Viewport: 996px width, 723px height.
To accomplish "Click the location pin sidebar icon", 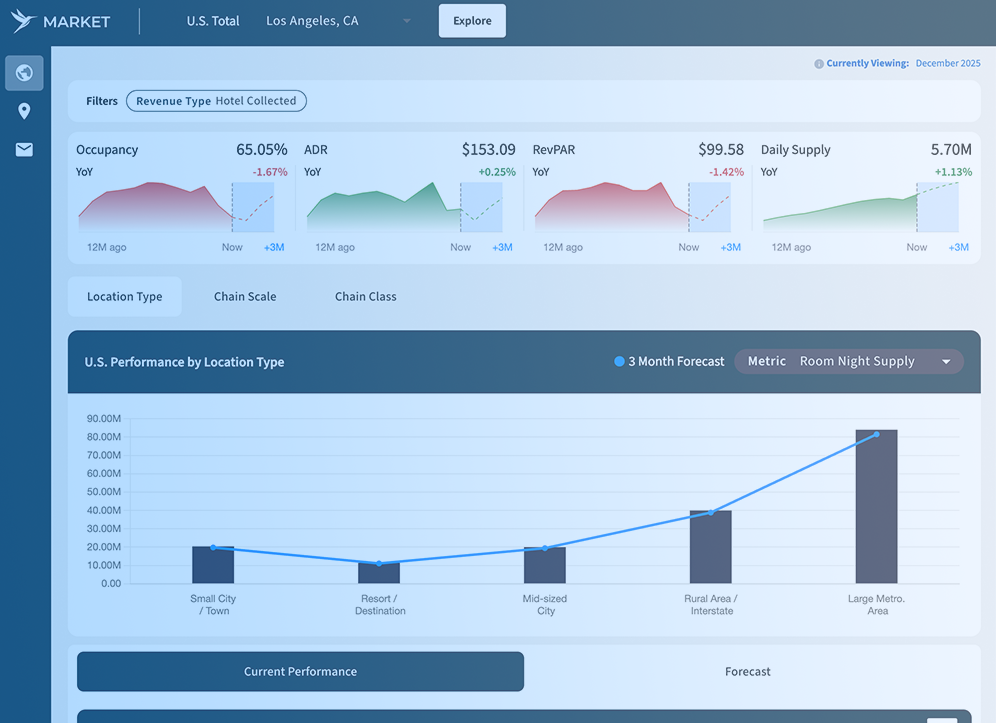I will 24,111.
